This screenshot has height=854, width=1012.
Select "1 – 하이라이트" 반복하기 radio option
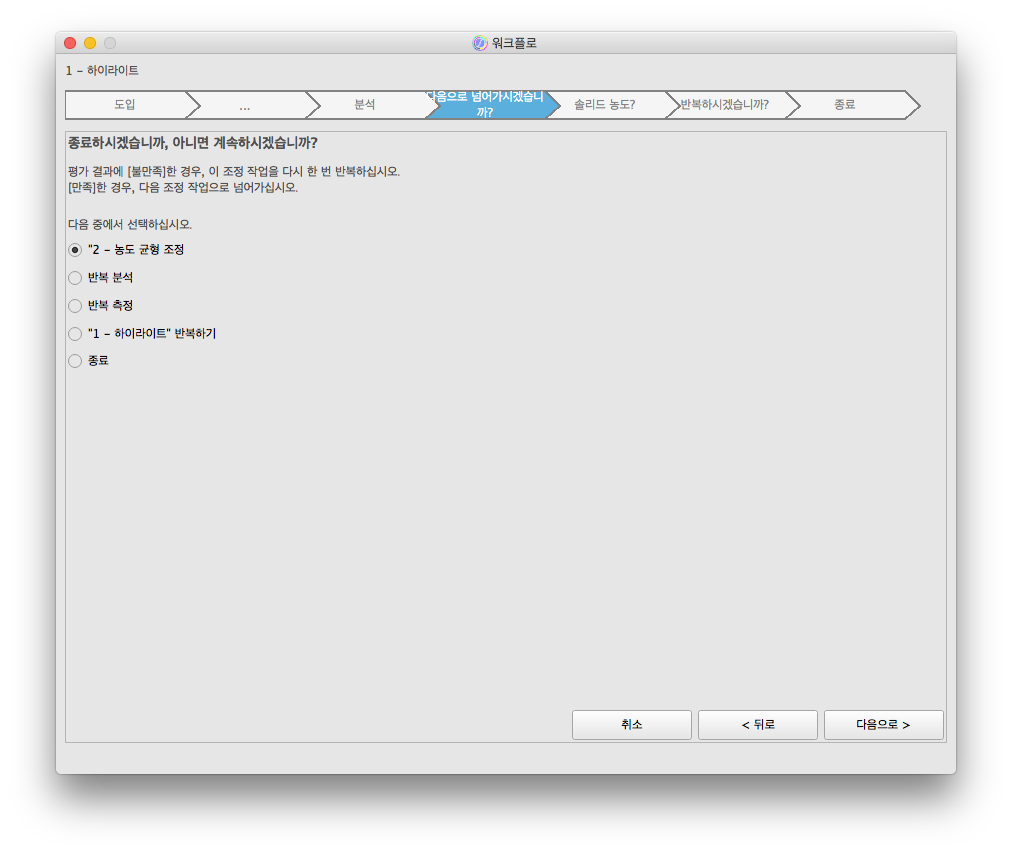tap(75, 334)
